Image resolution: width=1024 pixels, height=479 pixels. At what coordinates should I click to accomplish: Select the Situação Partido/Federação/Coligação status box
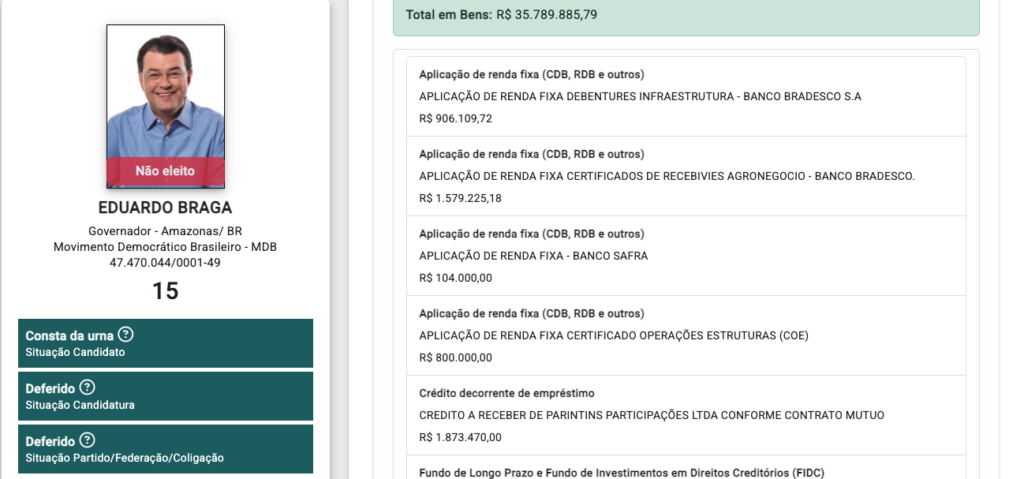click(x=165, y=449)
